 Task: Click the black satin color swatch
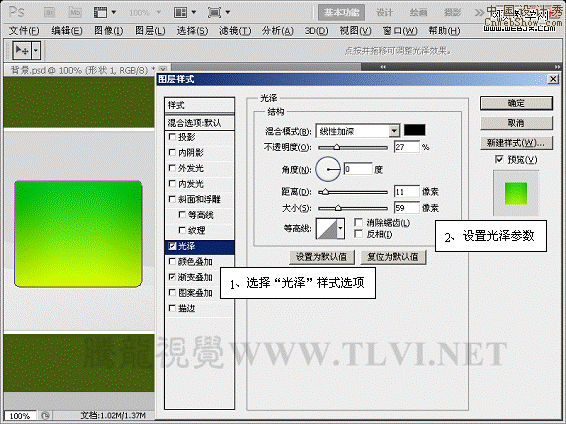click(414, 130)
